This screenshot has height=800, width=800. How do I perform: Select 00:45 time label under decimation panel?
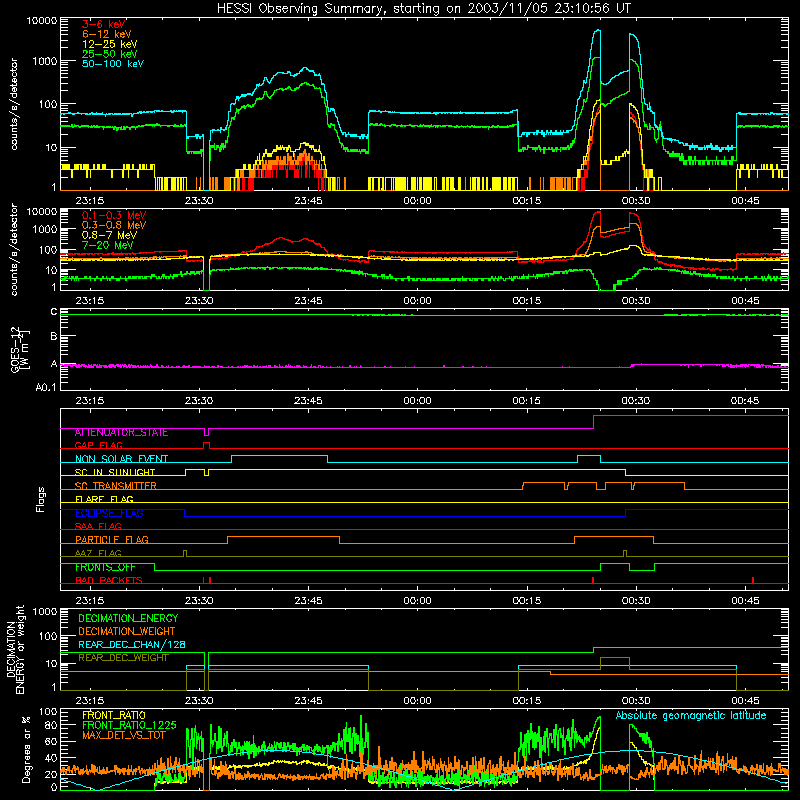click(745, 701)
